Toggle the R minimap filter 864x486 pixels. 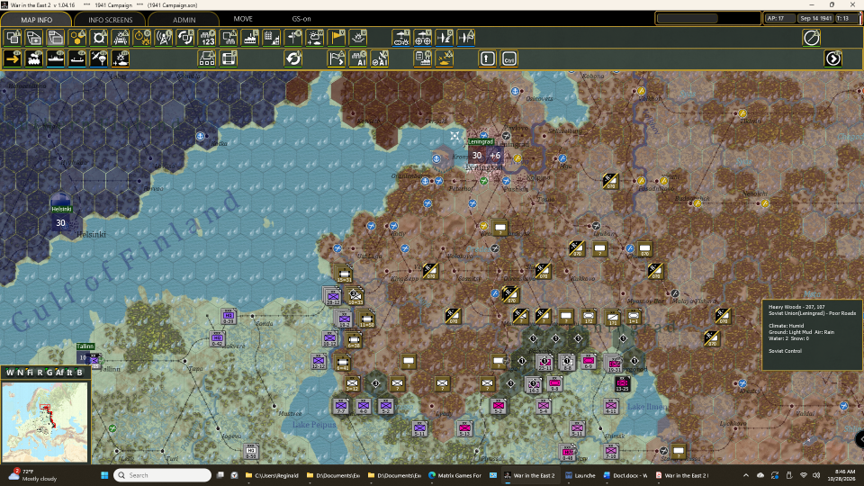click(40, 372)
